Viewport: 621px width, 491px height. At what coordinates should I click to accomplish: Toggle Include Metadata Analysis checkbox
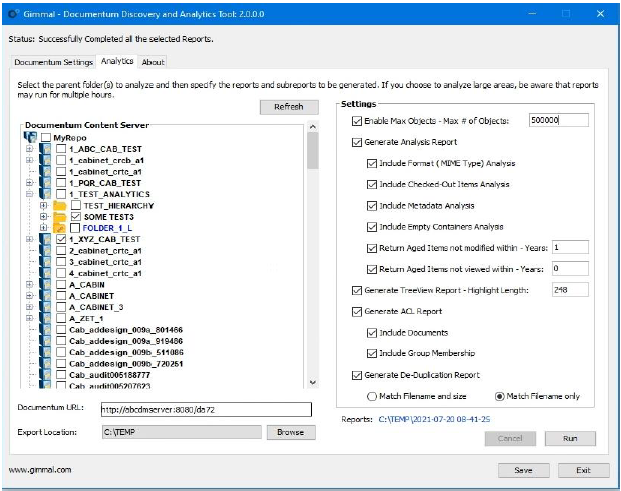click(373, 205)
